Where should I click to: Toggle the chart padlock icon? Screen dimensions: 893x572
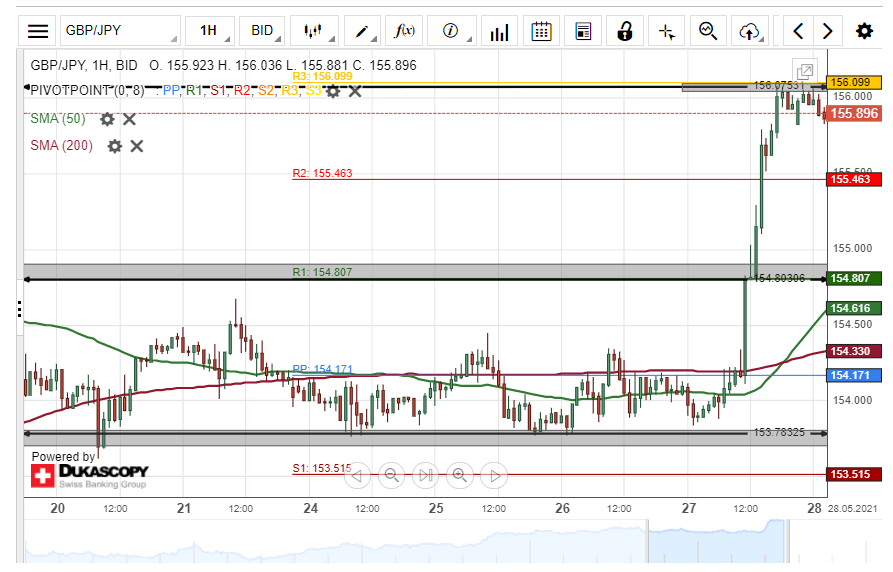point(625,31)
